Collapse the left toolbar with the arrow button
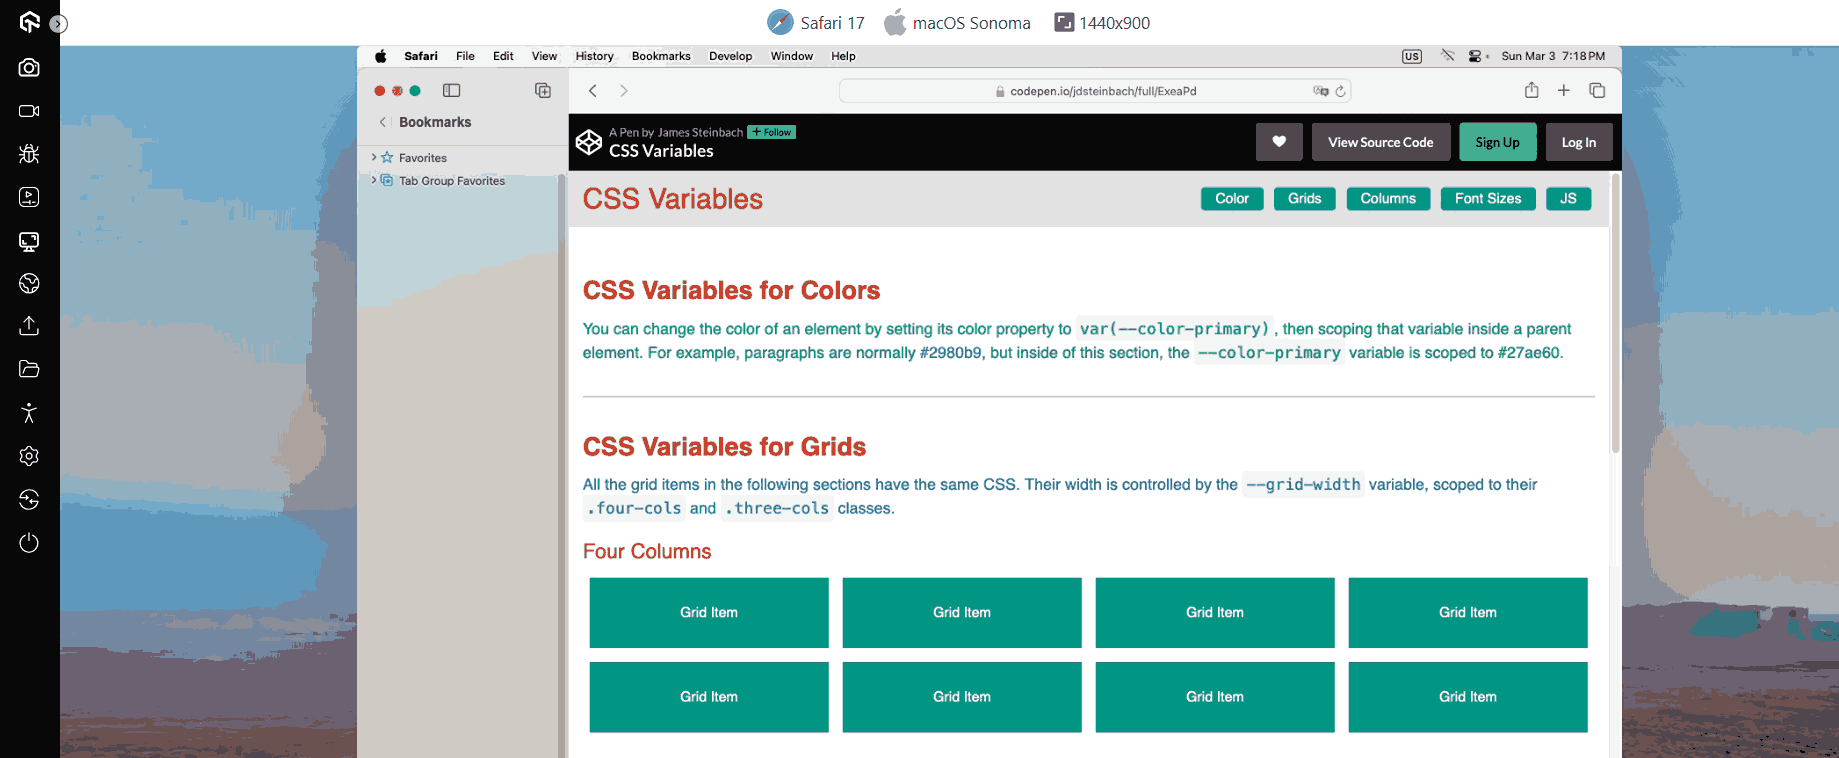1839x758 pixels. [x=59, y=24]
